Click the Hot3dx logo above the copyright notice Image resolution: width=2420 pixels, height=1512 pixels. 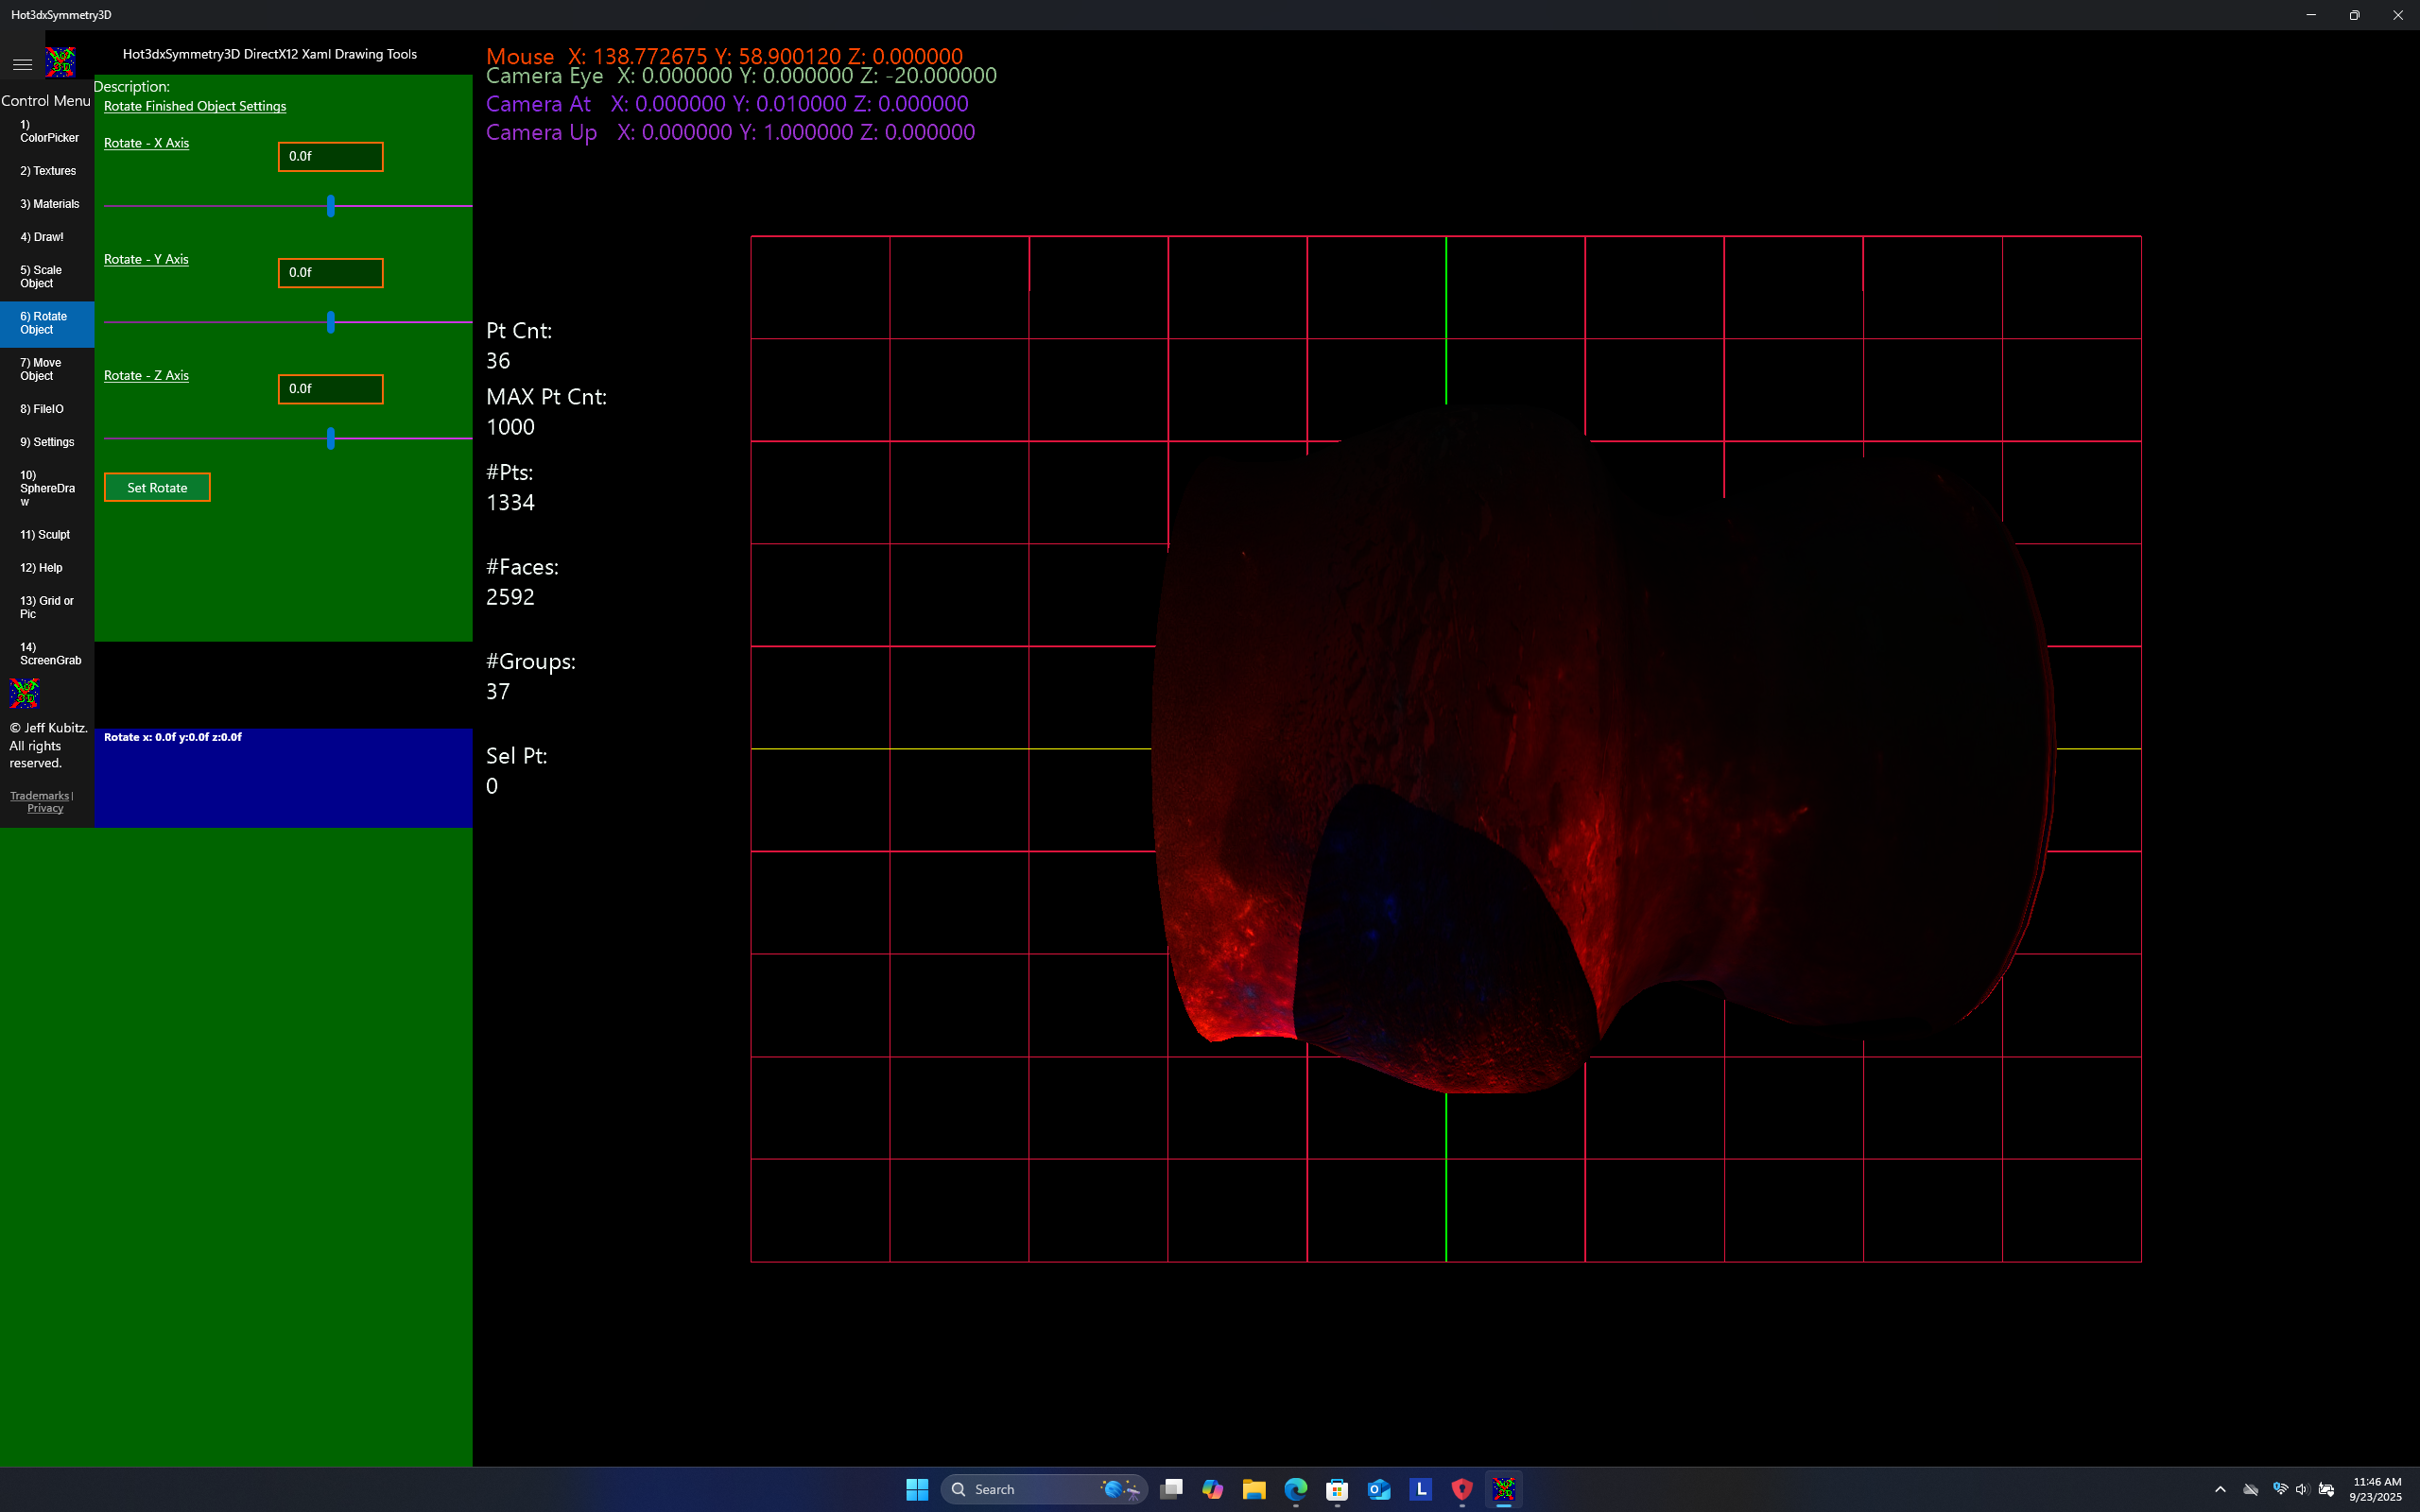(22, 692)
